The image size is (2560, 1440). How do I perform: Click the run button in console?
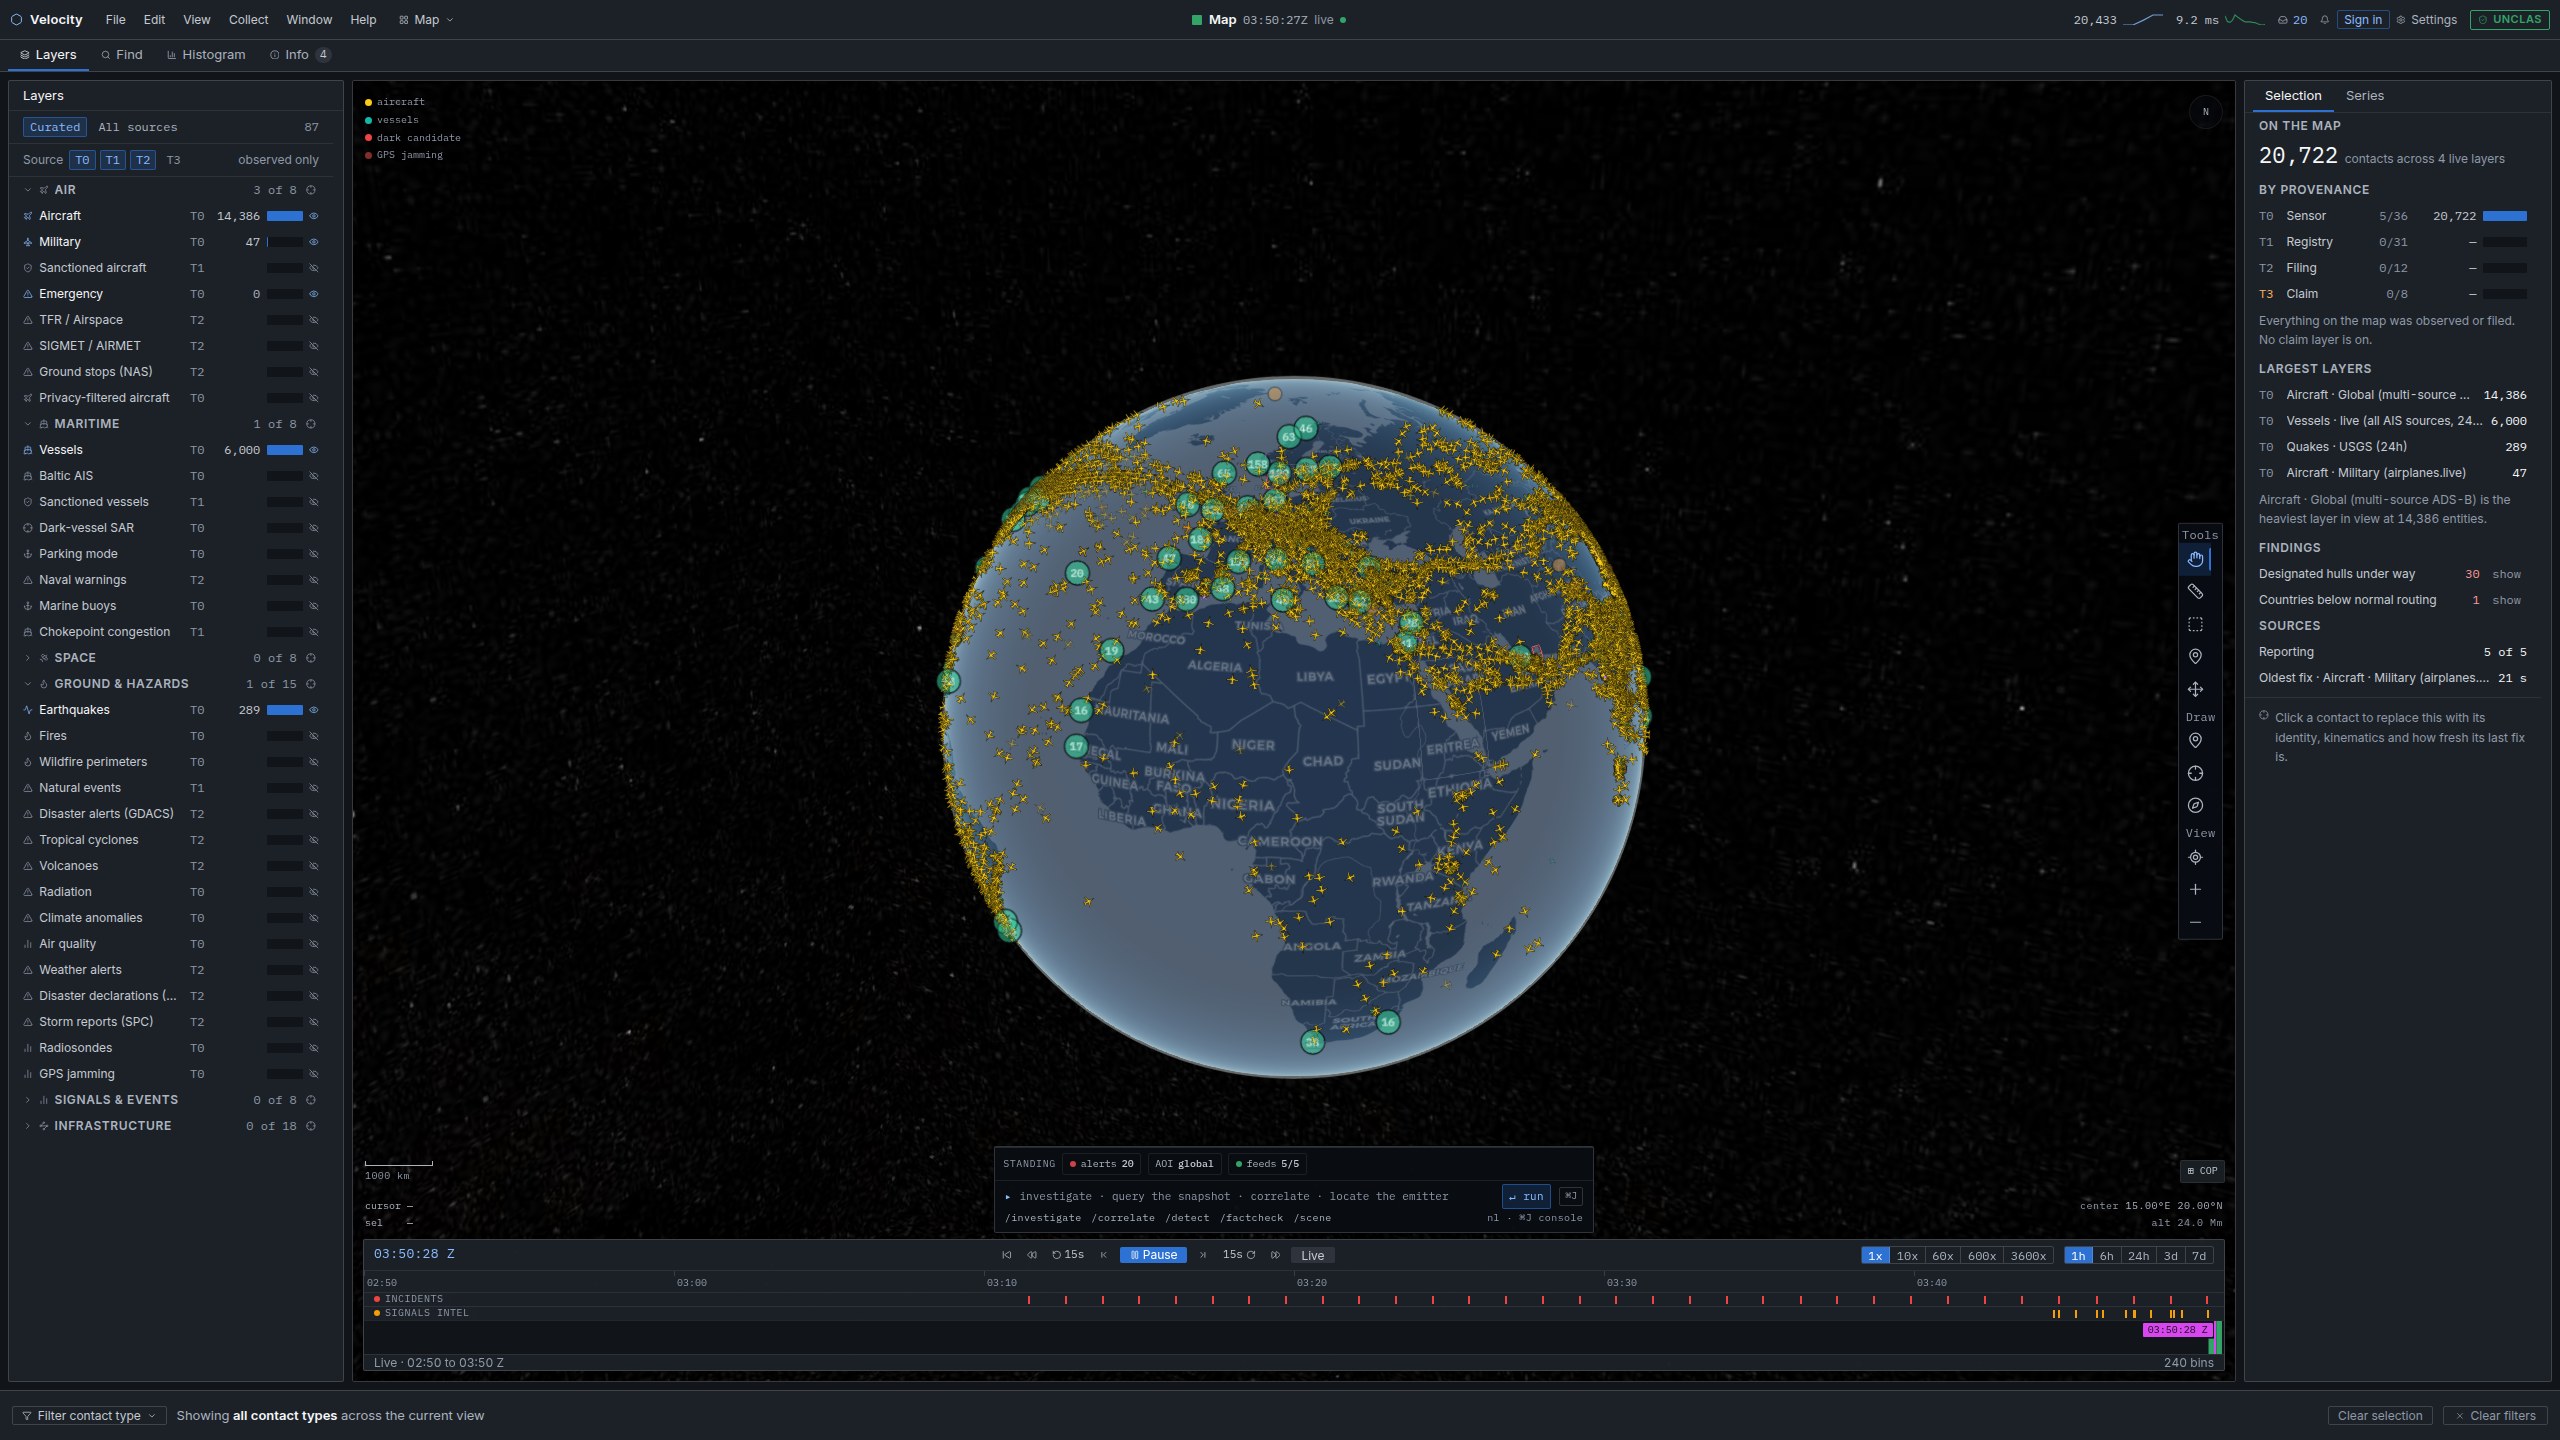[x=1526, y=1196]
